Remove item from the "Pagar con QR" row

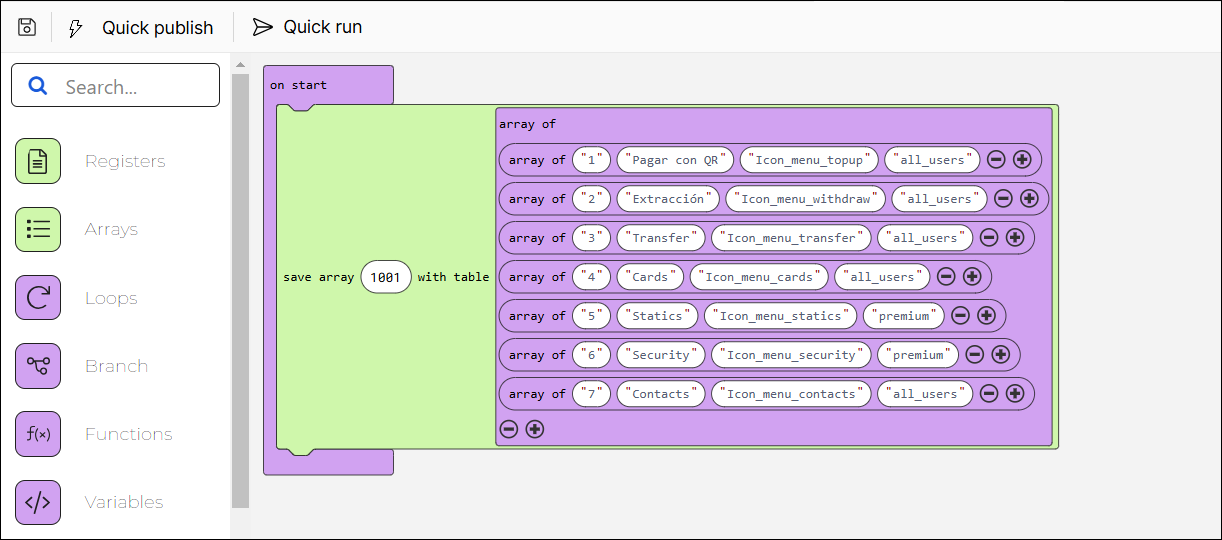[x=996, y=160]
